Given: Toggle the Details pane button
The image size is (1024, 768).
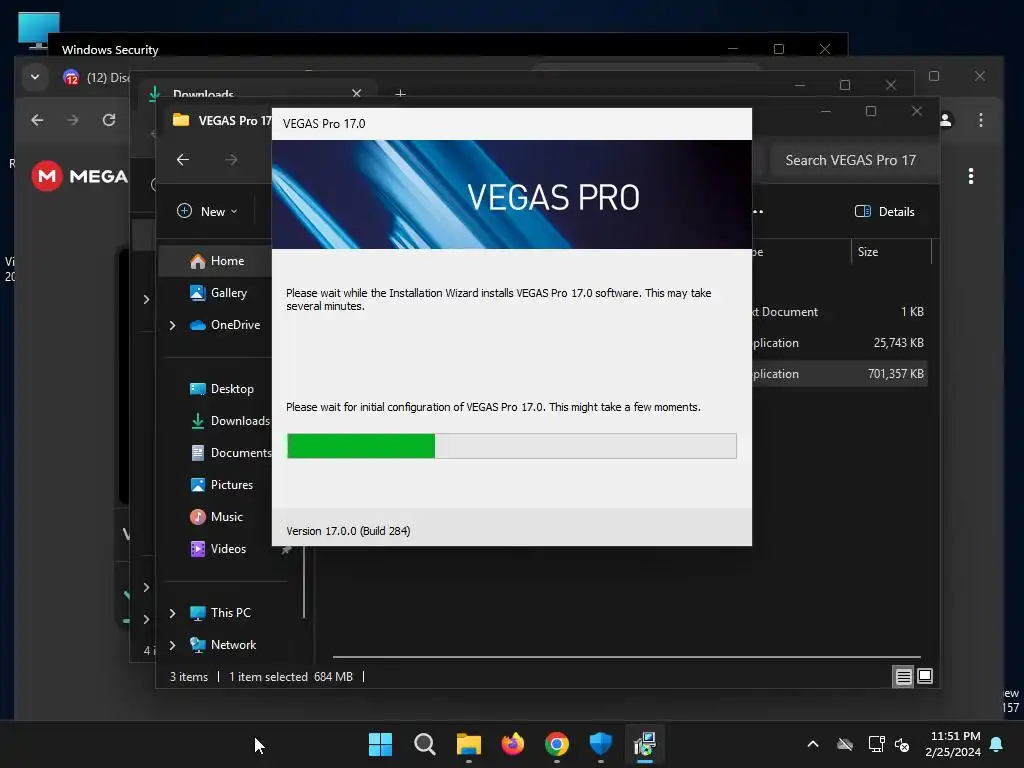Looking at the screenshot, I should pos(884,211).
